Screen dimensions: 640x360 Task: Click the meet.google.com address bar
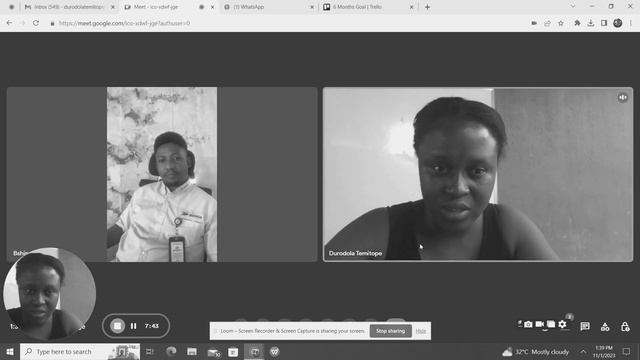click(286, 23)
